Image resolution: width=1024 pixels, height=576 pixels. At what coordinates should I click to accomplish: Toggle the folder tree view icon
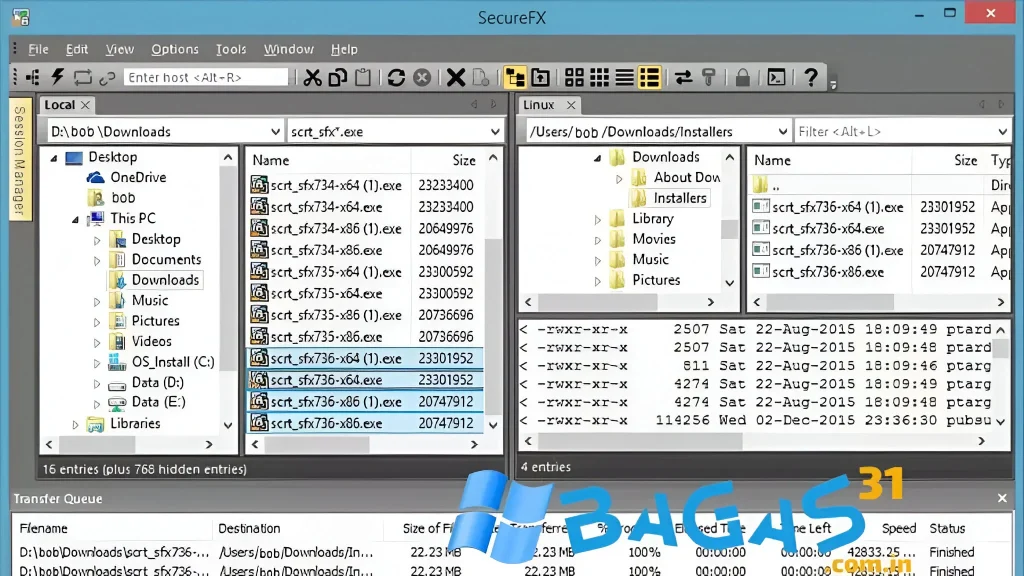(x=515, y=78)
